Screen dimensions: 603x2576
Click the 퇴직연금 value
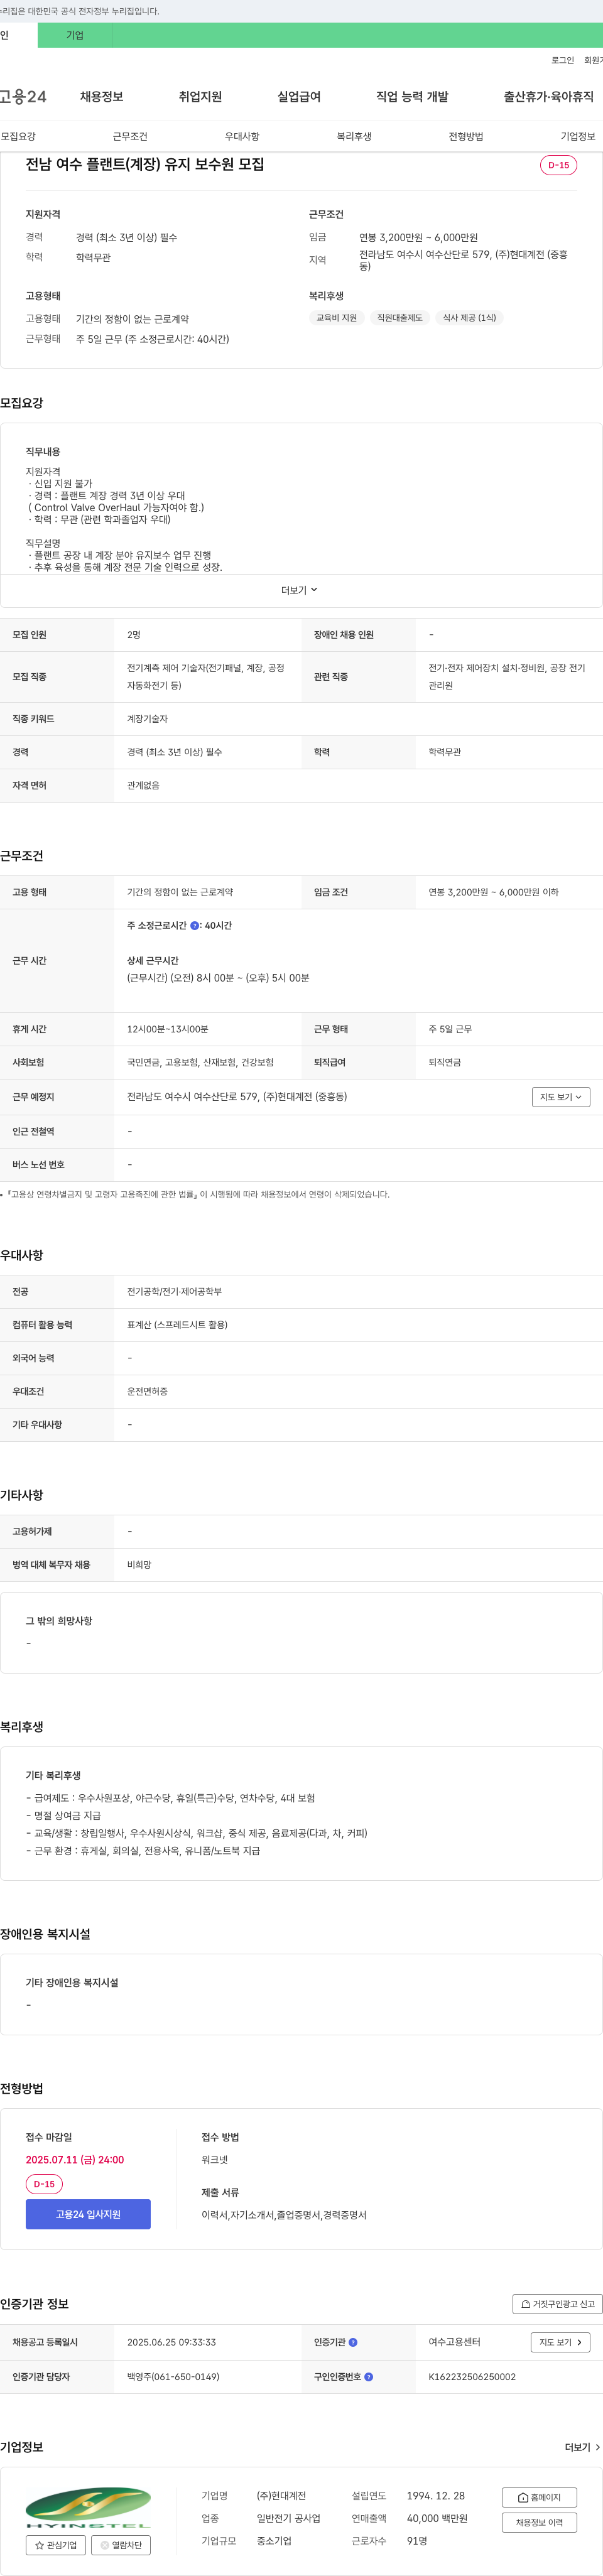coord(445,1062)
